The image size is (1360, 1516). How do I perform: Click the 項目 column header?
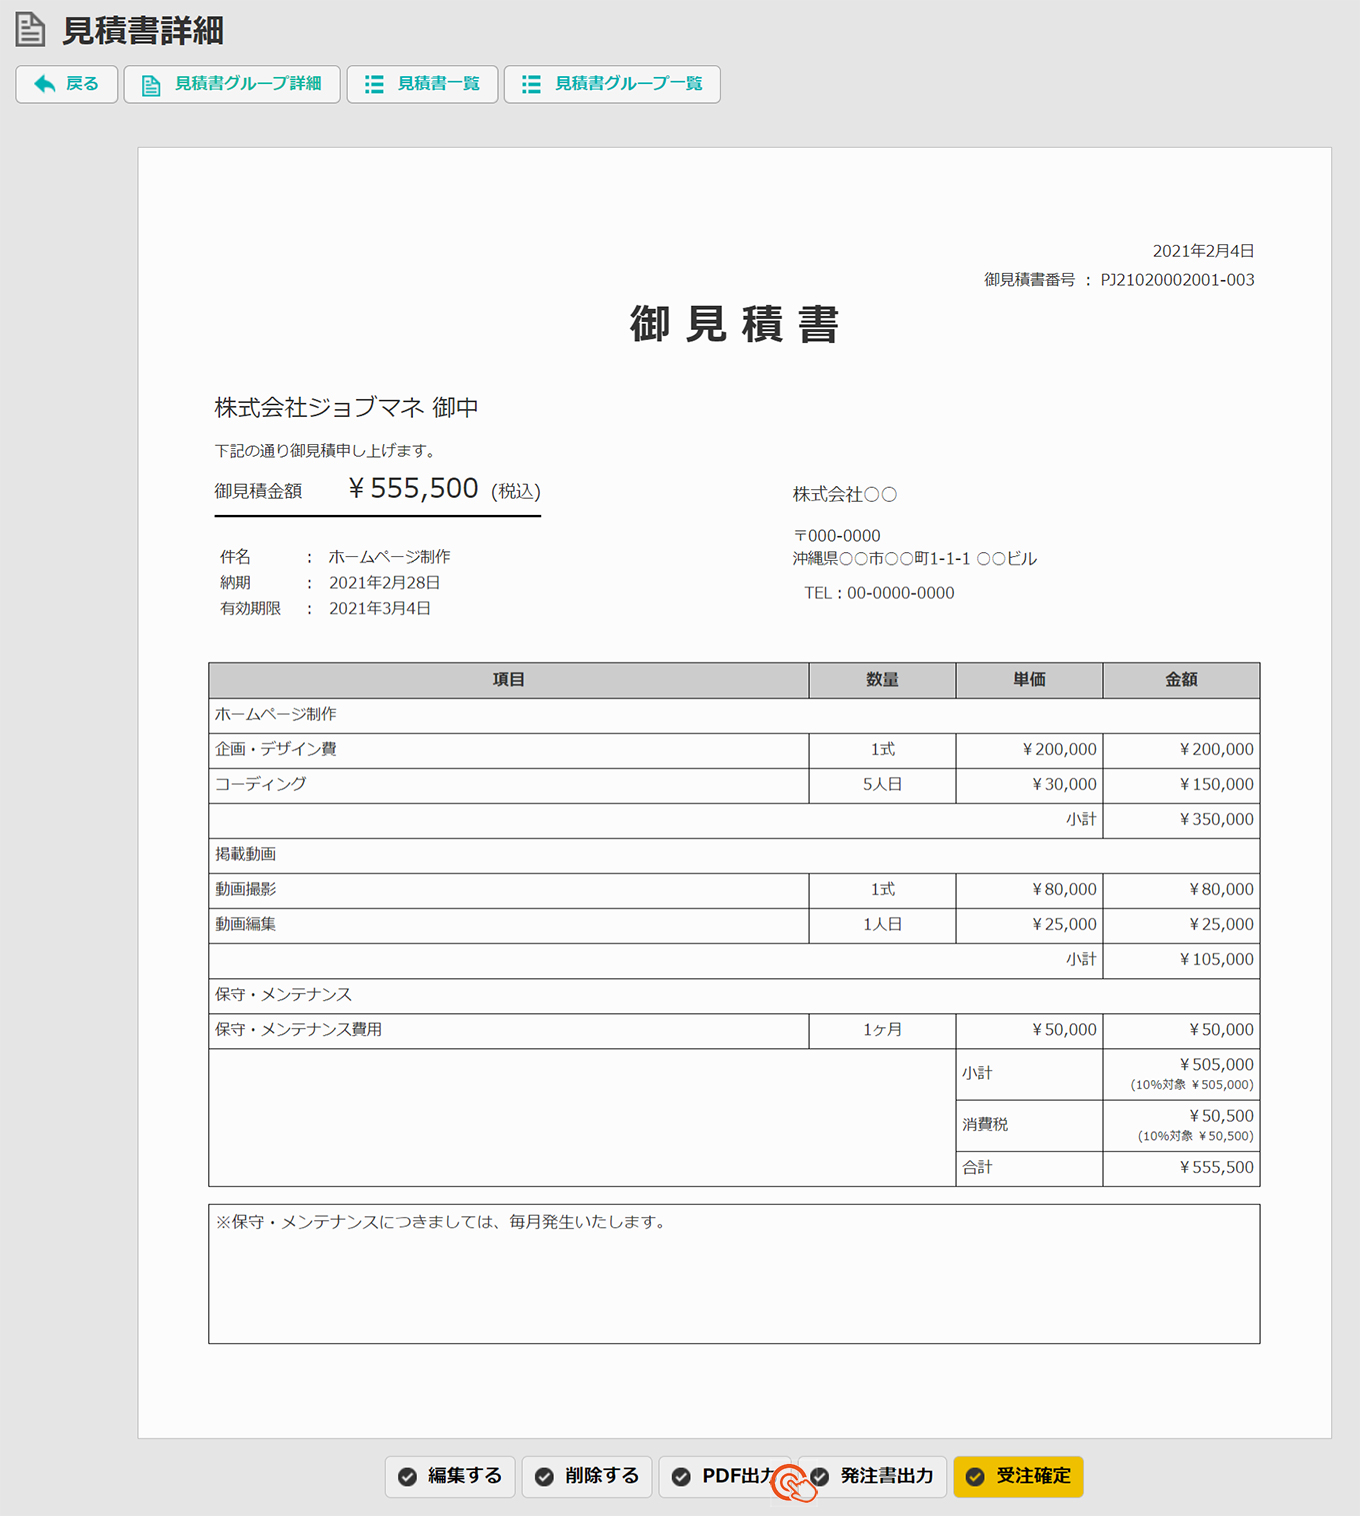508,680
